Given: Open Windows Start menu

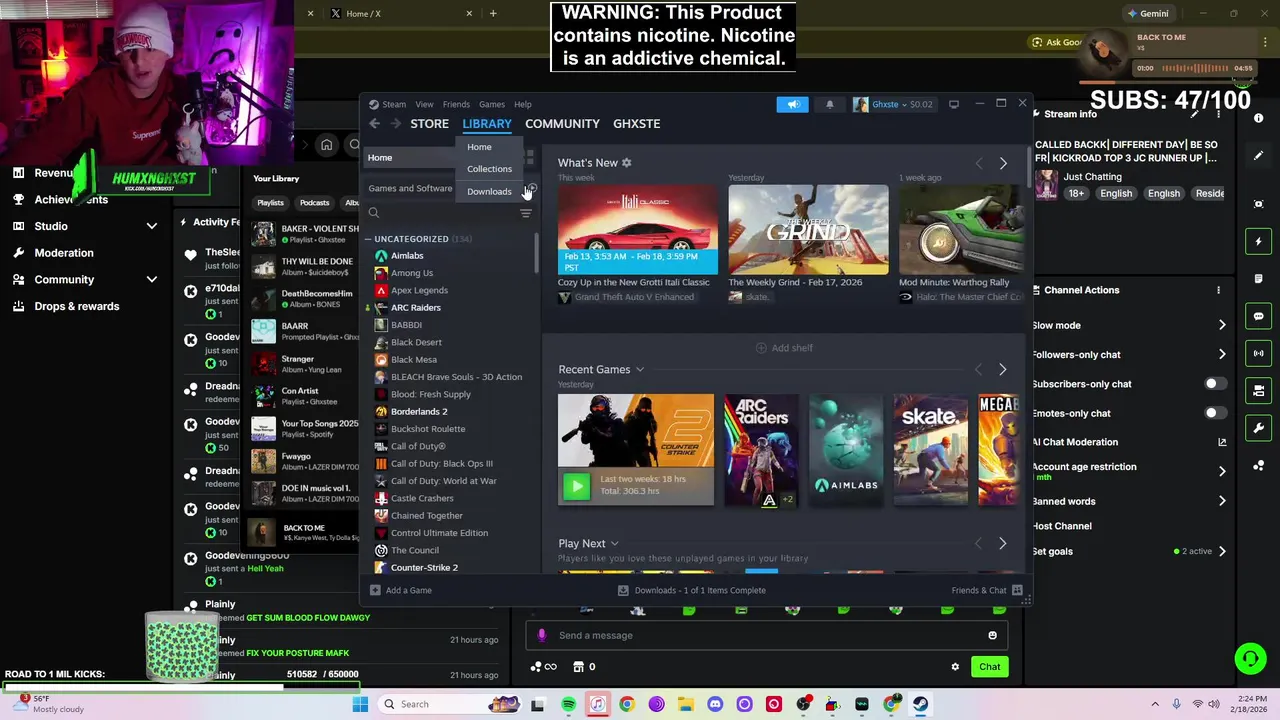Looking at the screenshot, I should coord(360,704).
